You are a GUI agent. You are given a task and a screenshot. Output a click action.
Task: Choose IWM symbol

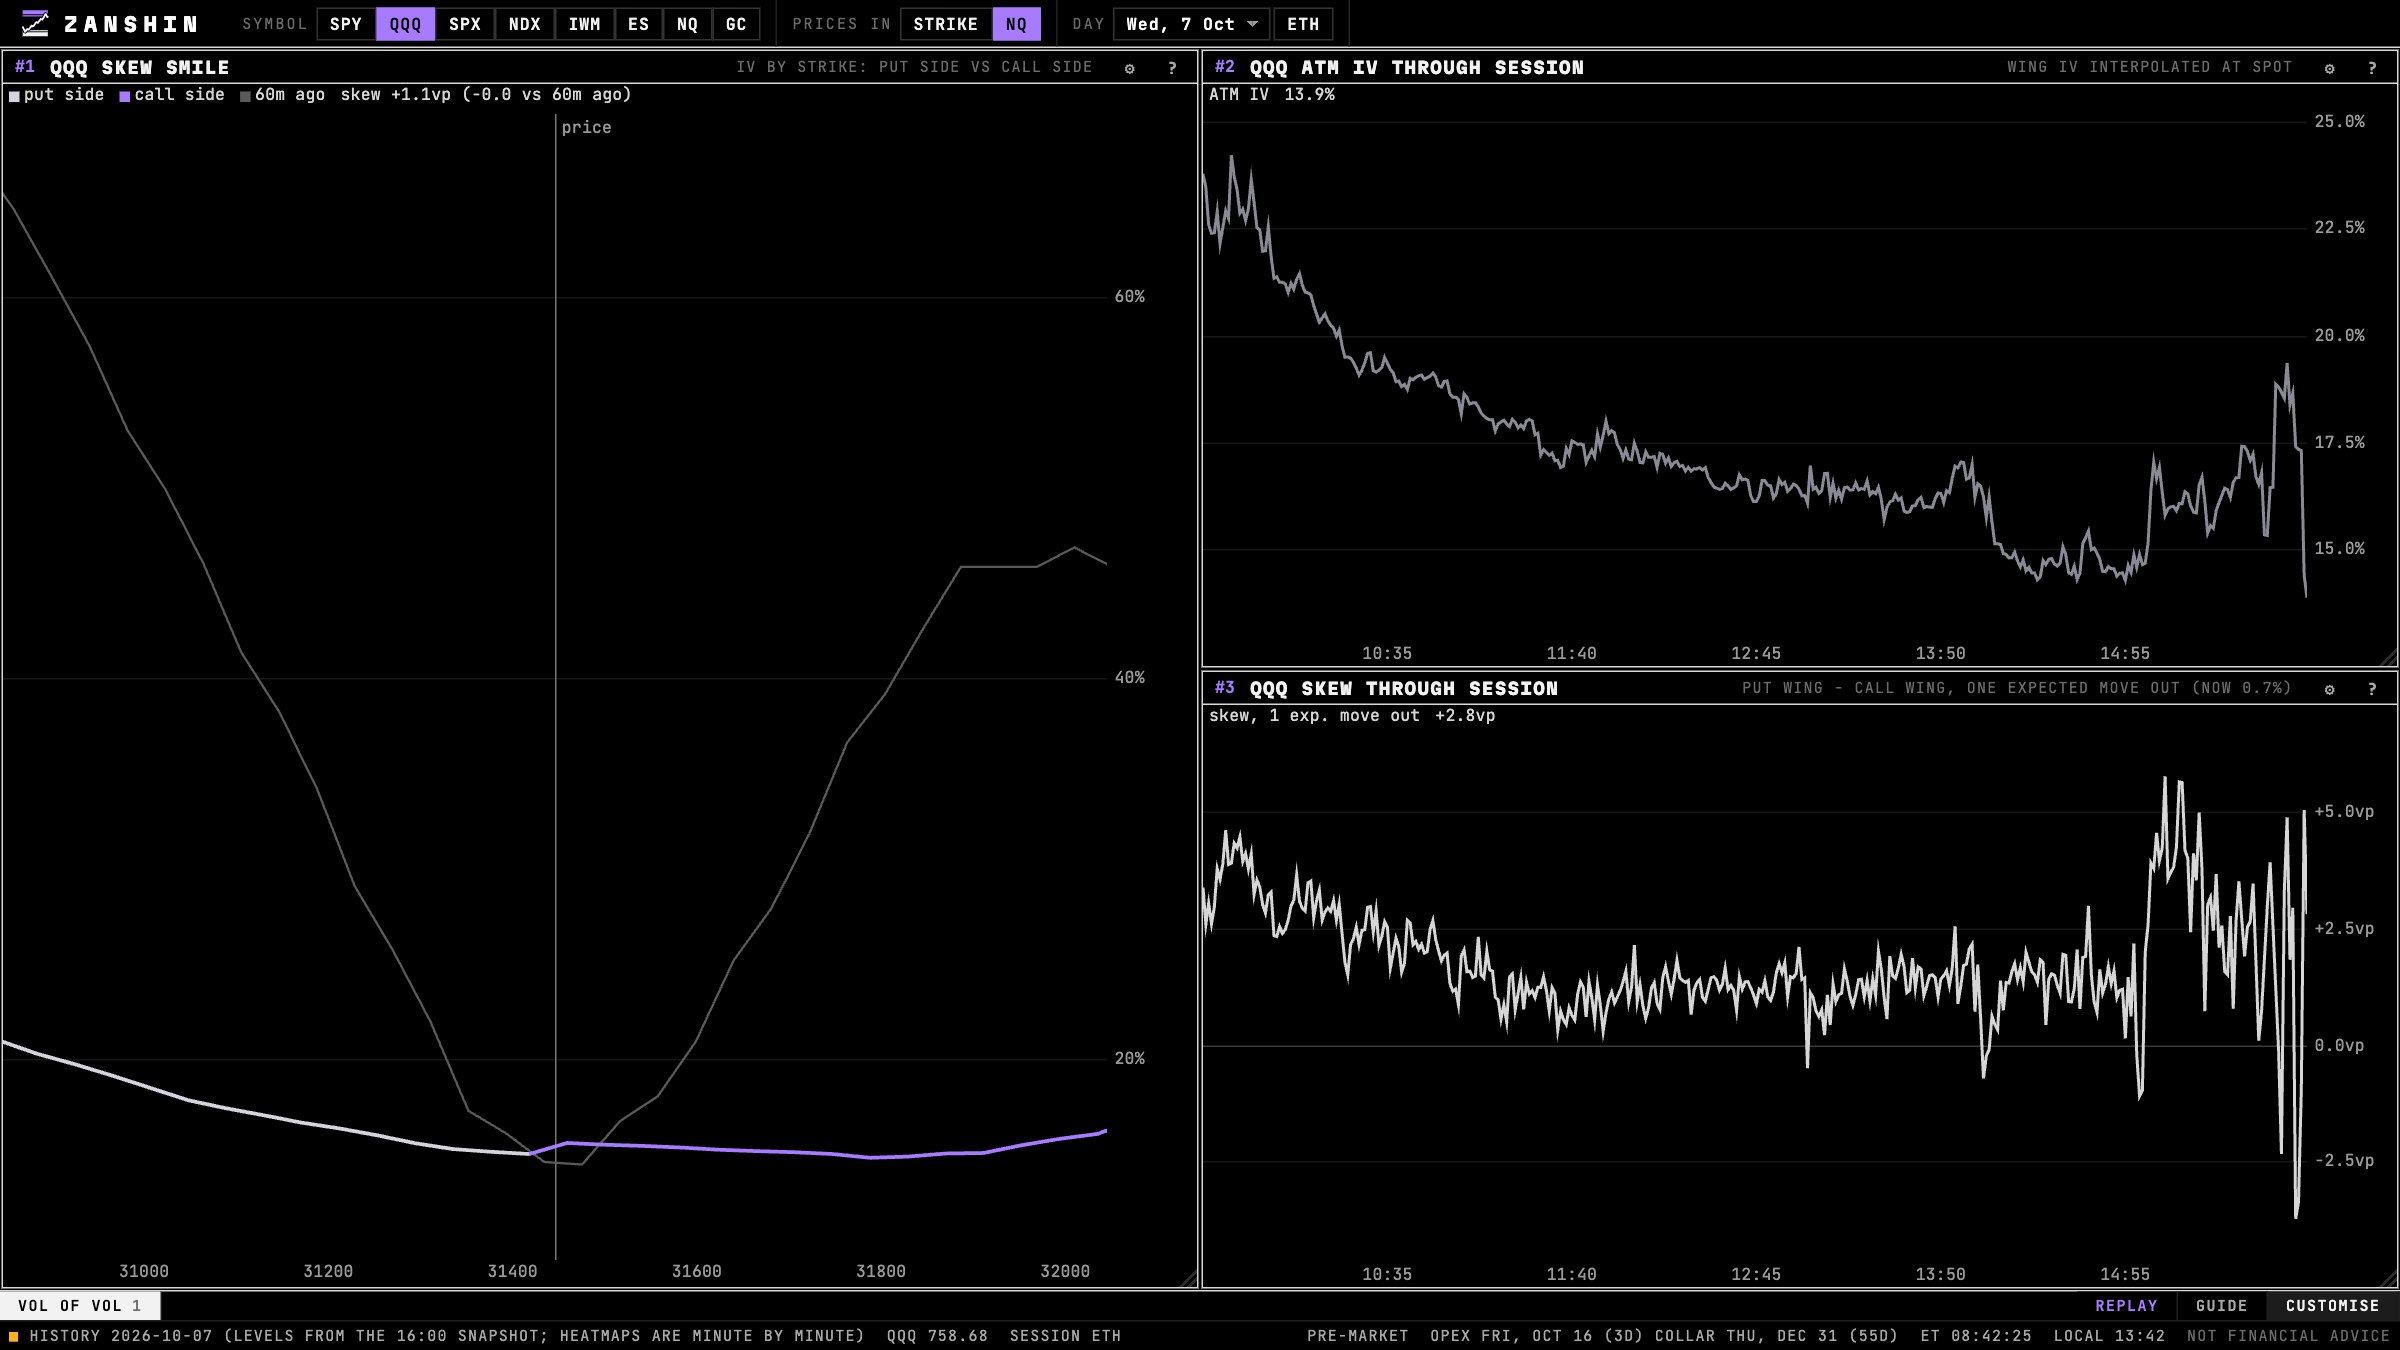584,24
